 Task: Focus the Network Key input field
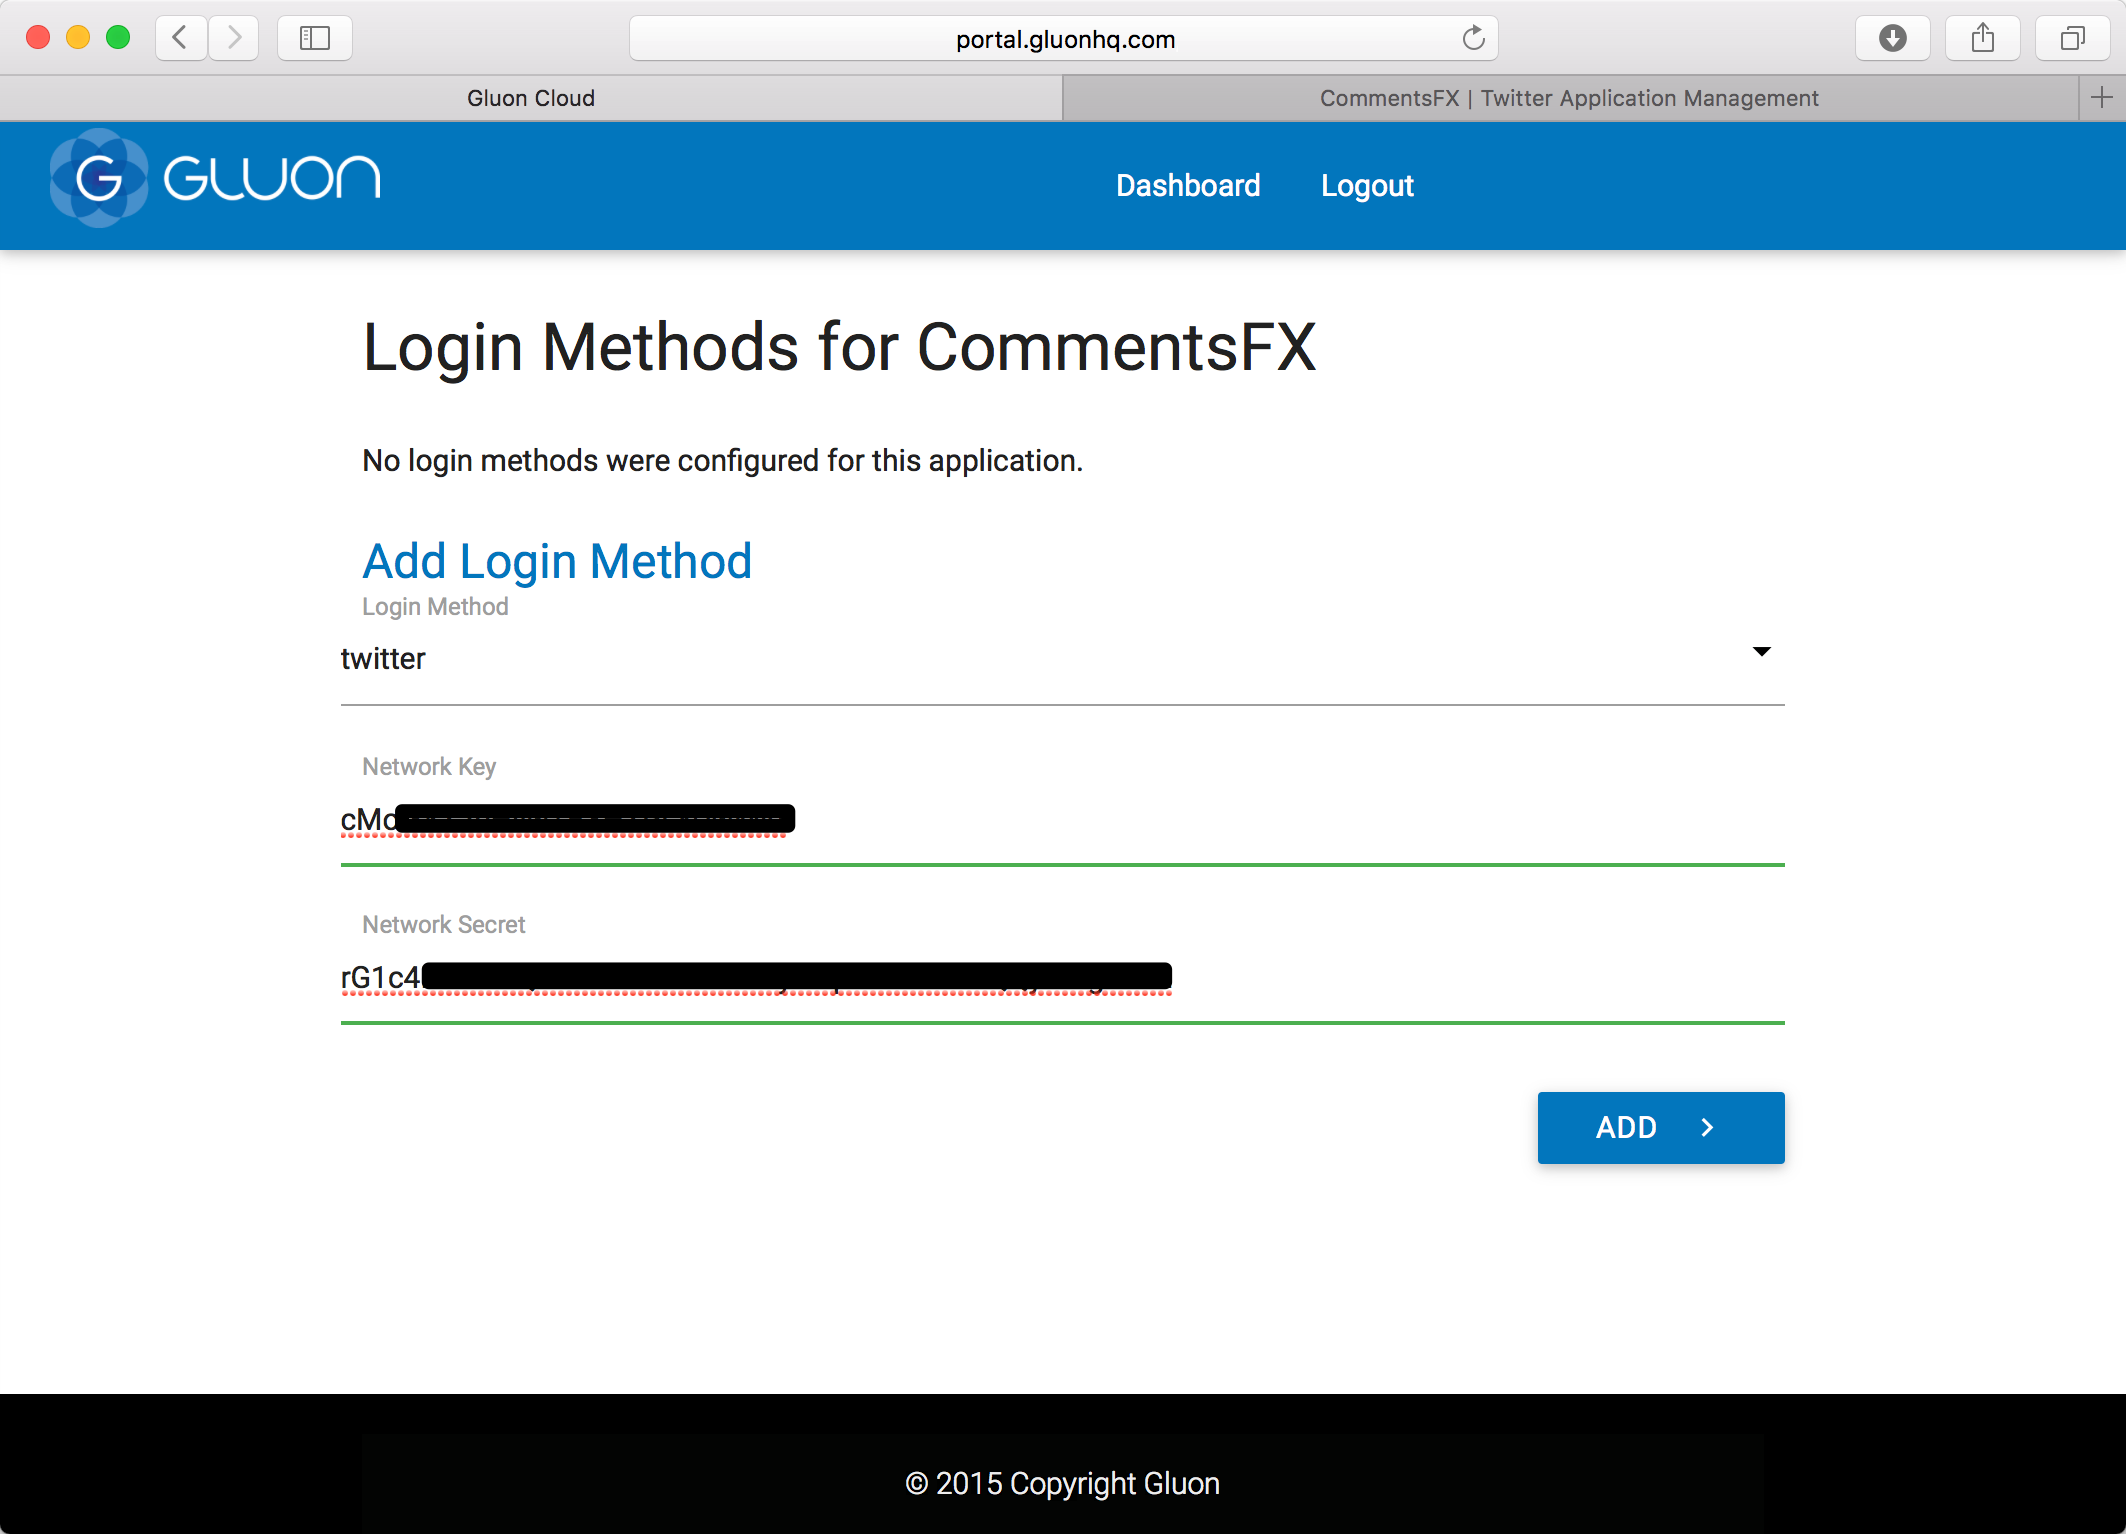(x=1062, y=820)
